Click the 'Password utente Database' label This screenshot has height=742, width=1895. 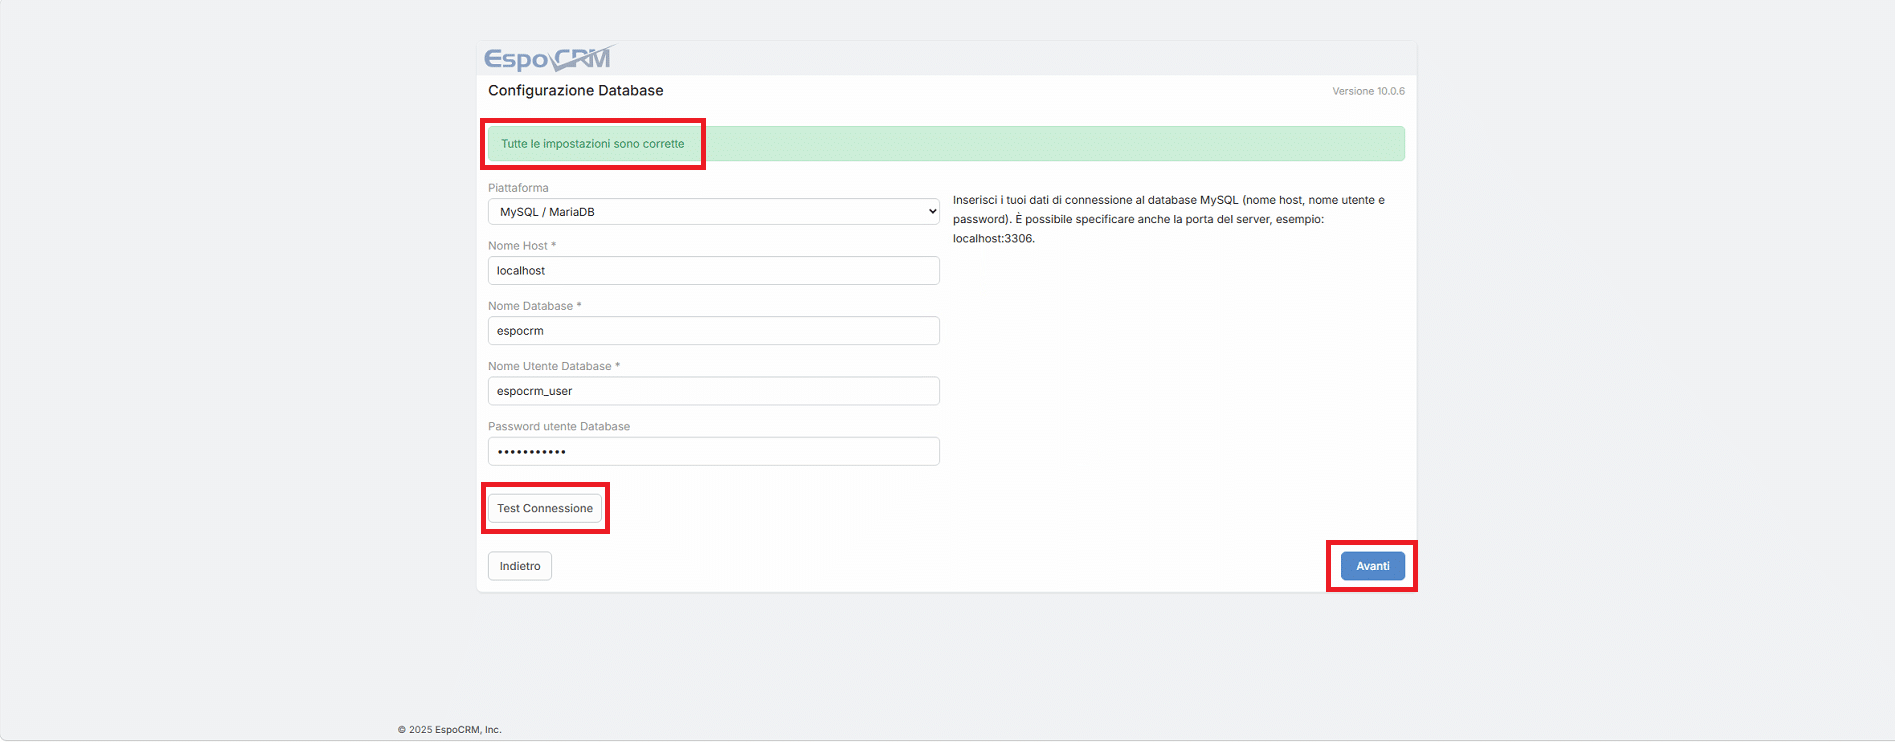[x=559, y=426]
